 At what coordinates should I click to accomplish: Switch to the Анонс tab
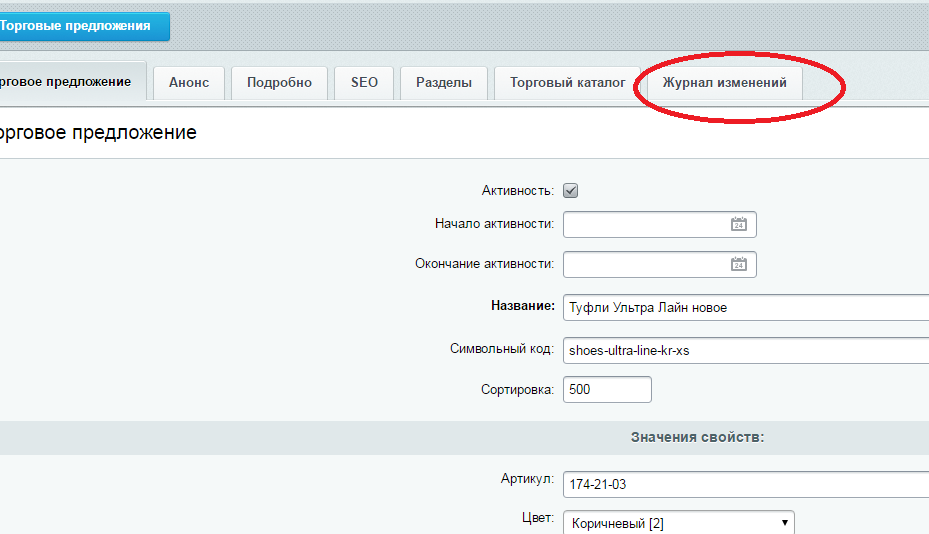189,83
